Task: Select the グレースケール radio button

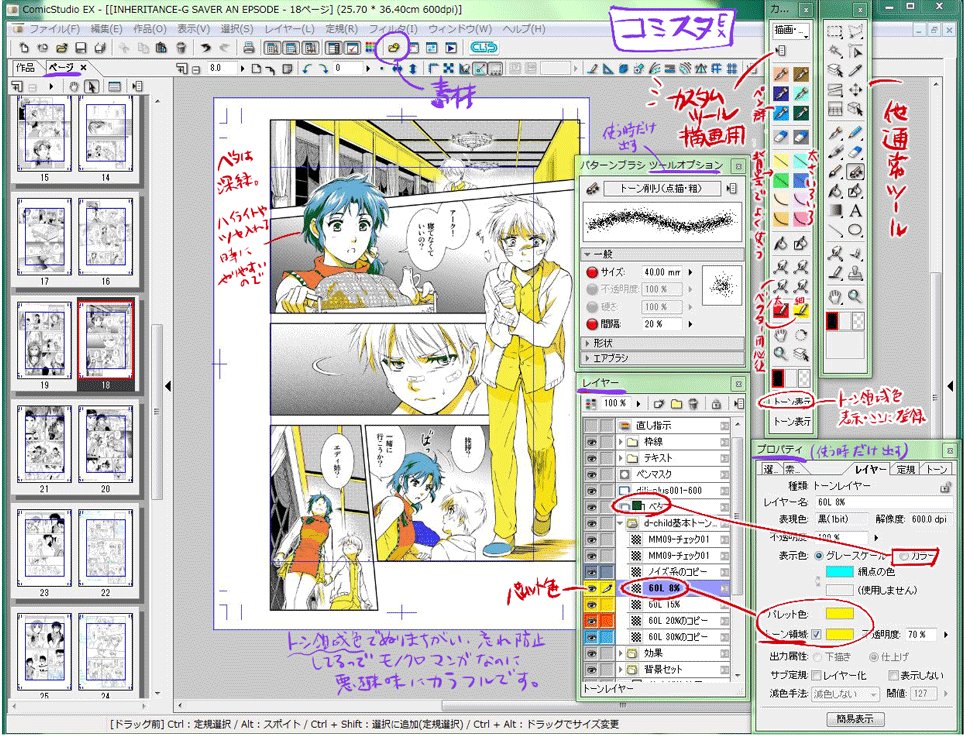Action: (818, 556)
